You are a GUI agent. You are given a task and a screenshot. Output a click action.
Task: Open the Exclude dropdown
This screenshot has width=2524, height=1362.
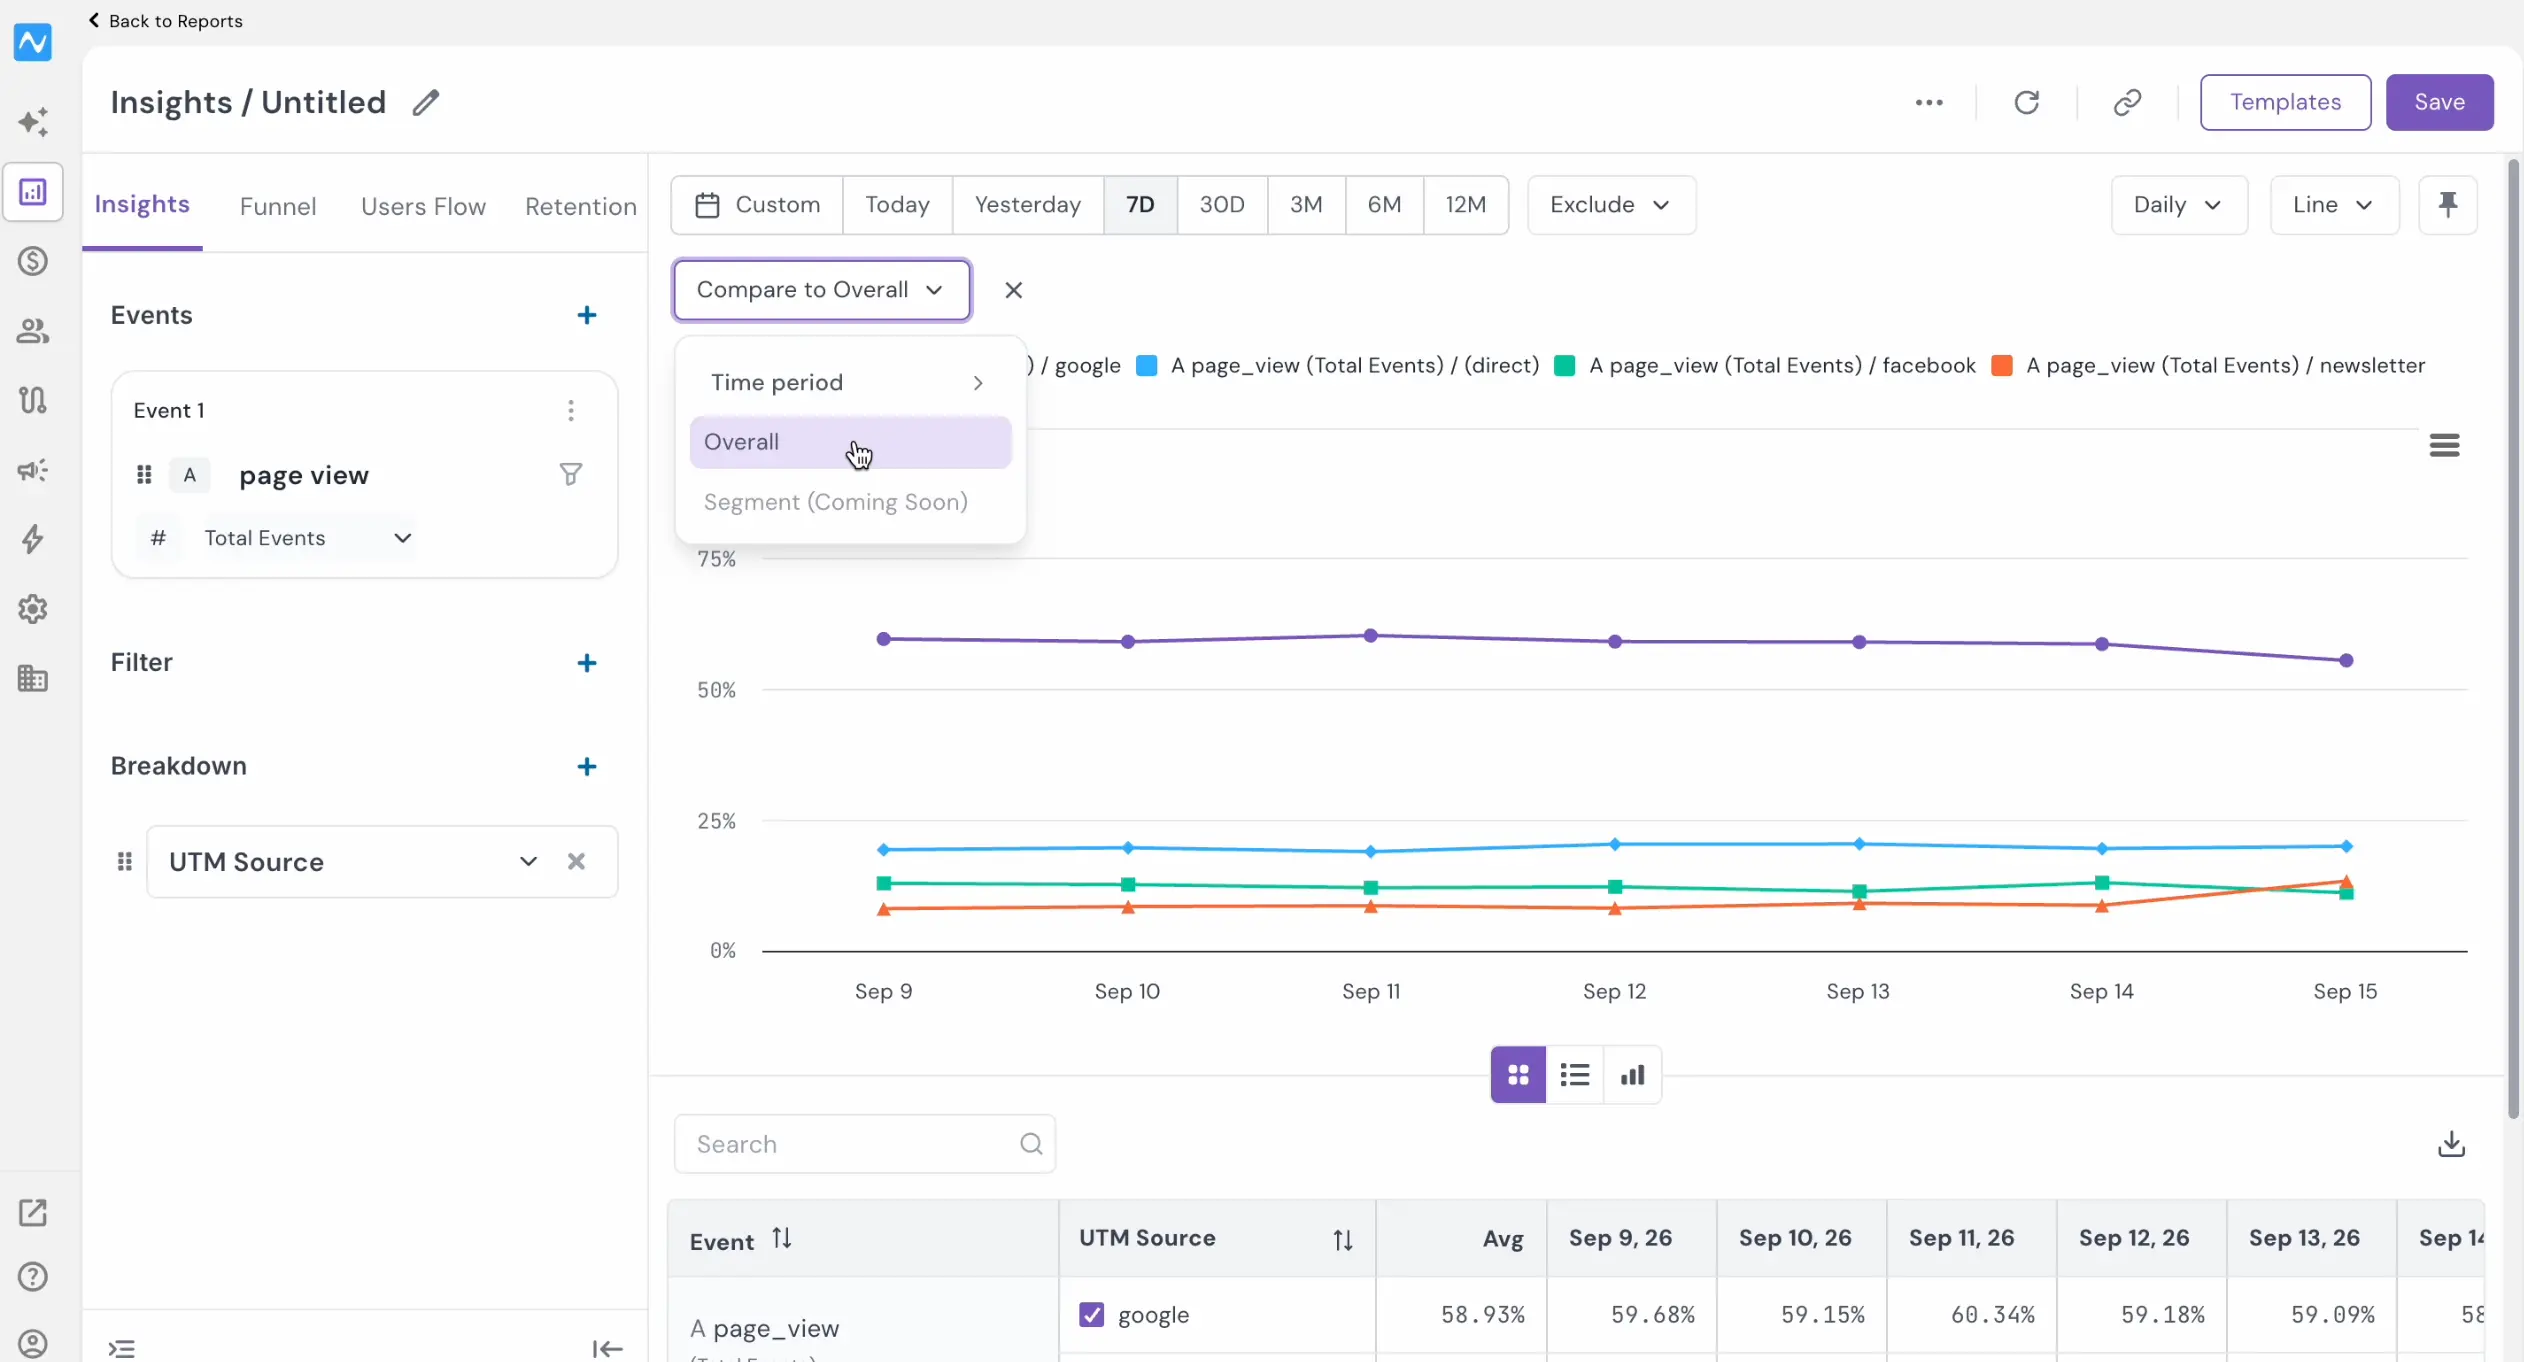(x=1611, y=205)
